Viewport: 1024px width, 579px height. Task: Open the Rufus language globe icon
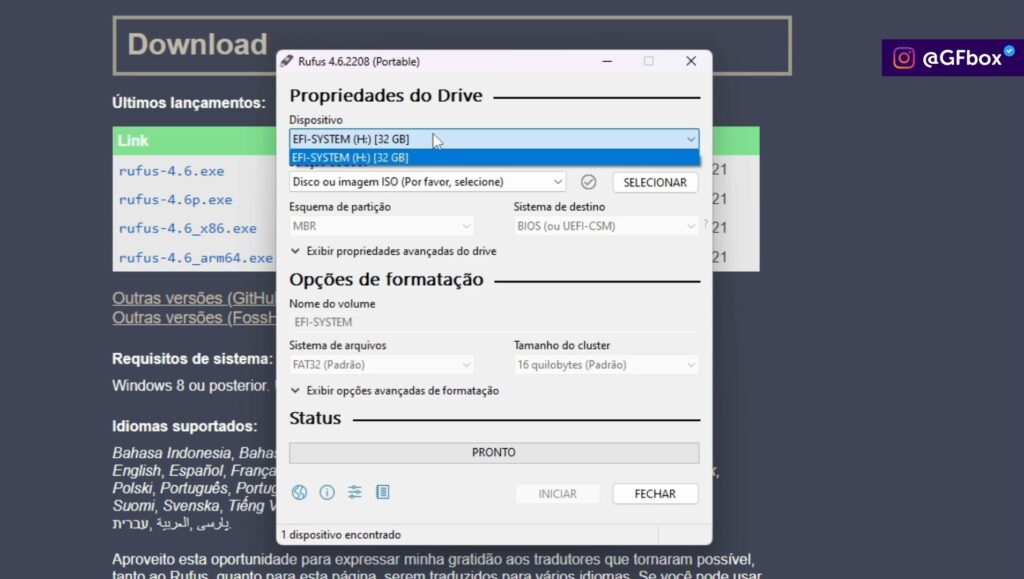pos(299,492)
